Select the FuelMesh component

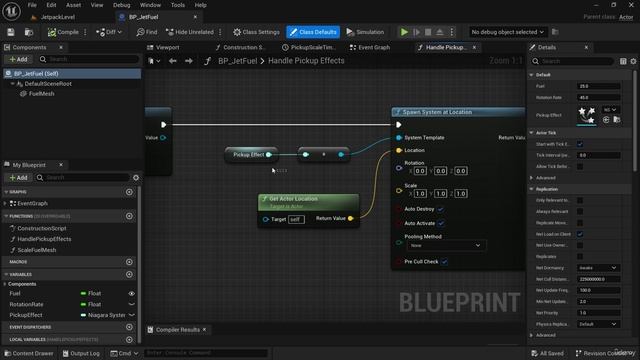point(42,93)
